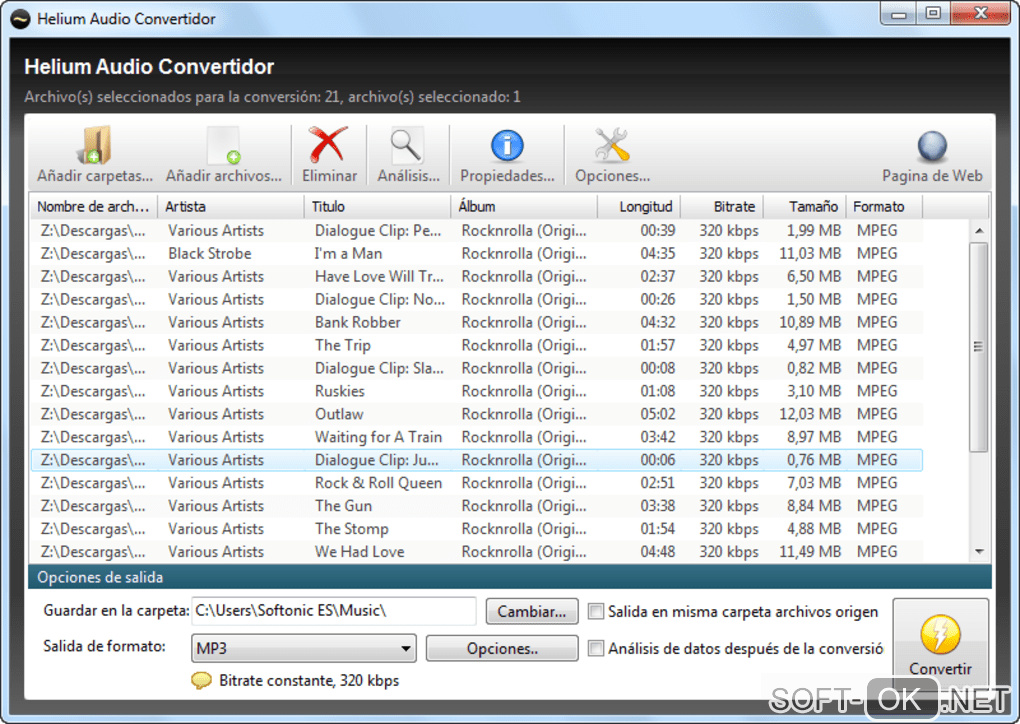Enable Análisis de datos después de conversión
The height and width of the screenshot is (724, 1020).
[595, 649]
